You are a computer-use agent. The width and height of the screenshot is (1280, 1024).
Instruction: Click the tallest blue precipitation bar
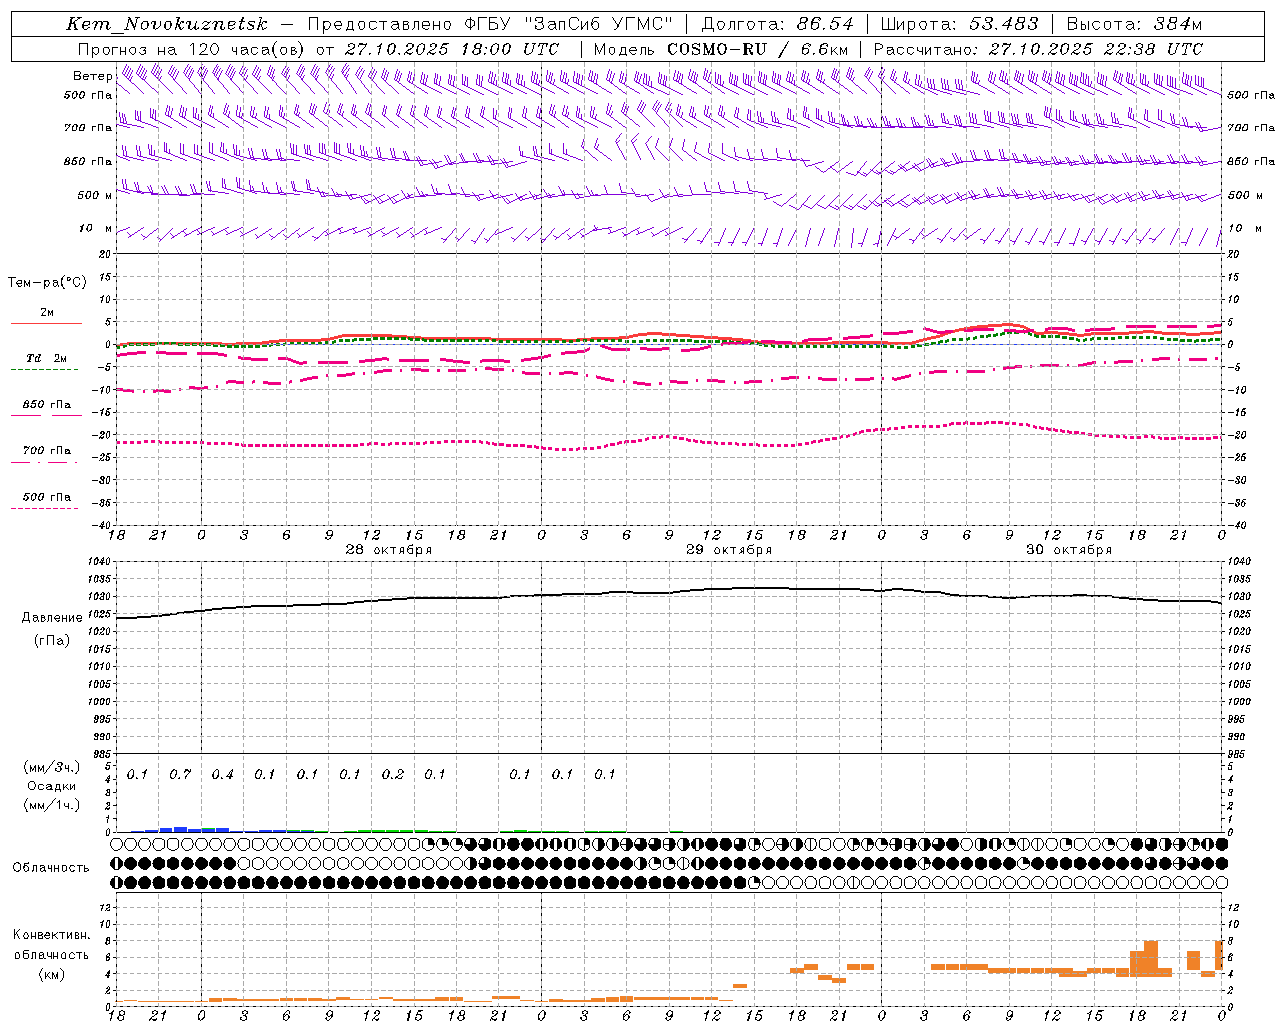[180, 829]
